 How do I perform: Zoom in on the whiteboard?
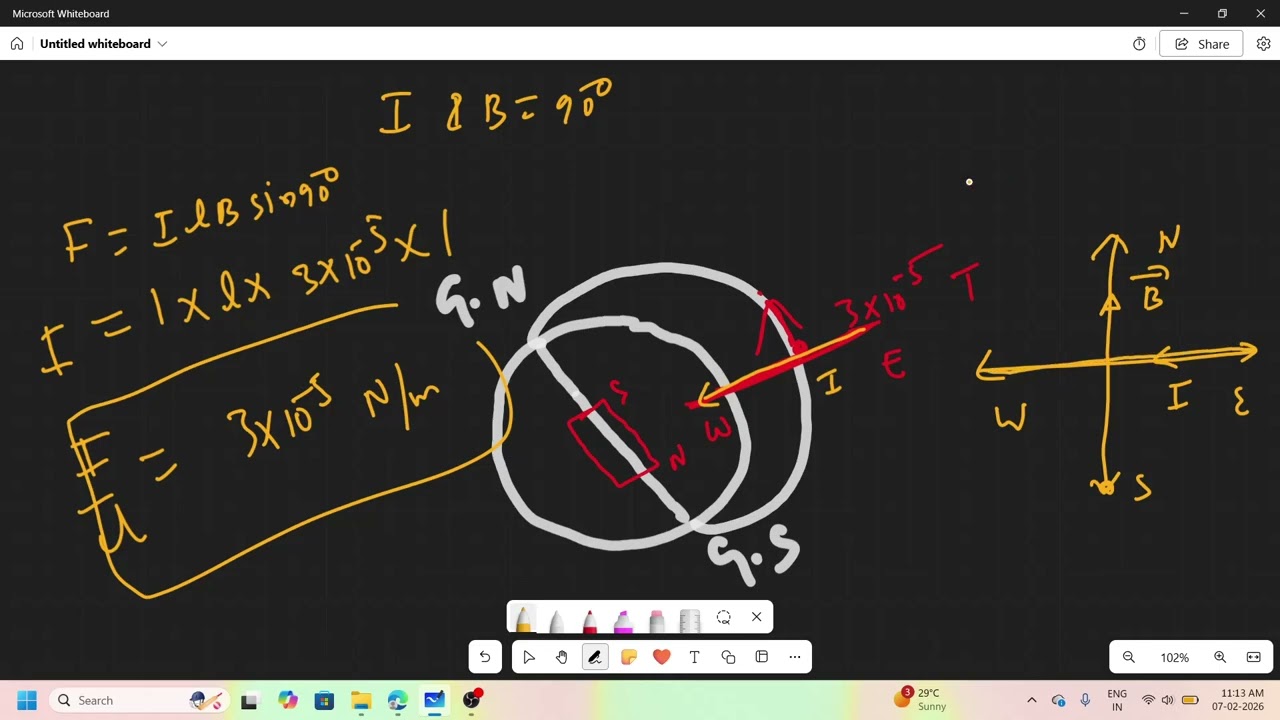1220,657
